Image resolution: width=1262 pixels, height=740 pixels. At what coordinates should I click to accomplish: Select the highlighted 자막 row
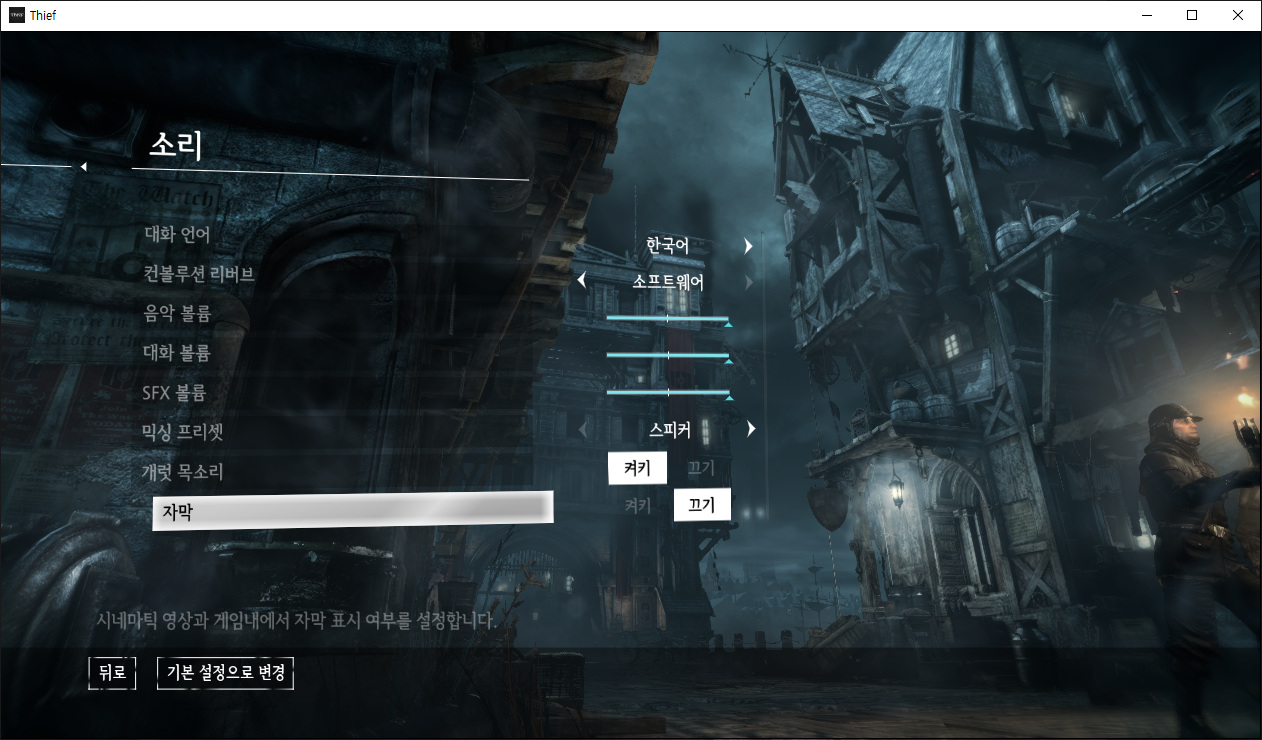(x=353, y=510)
